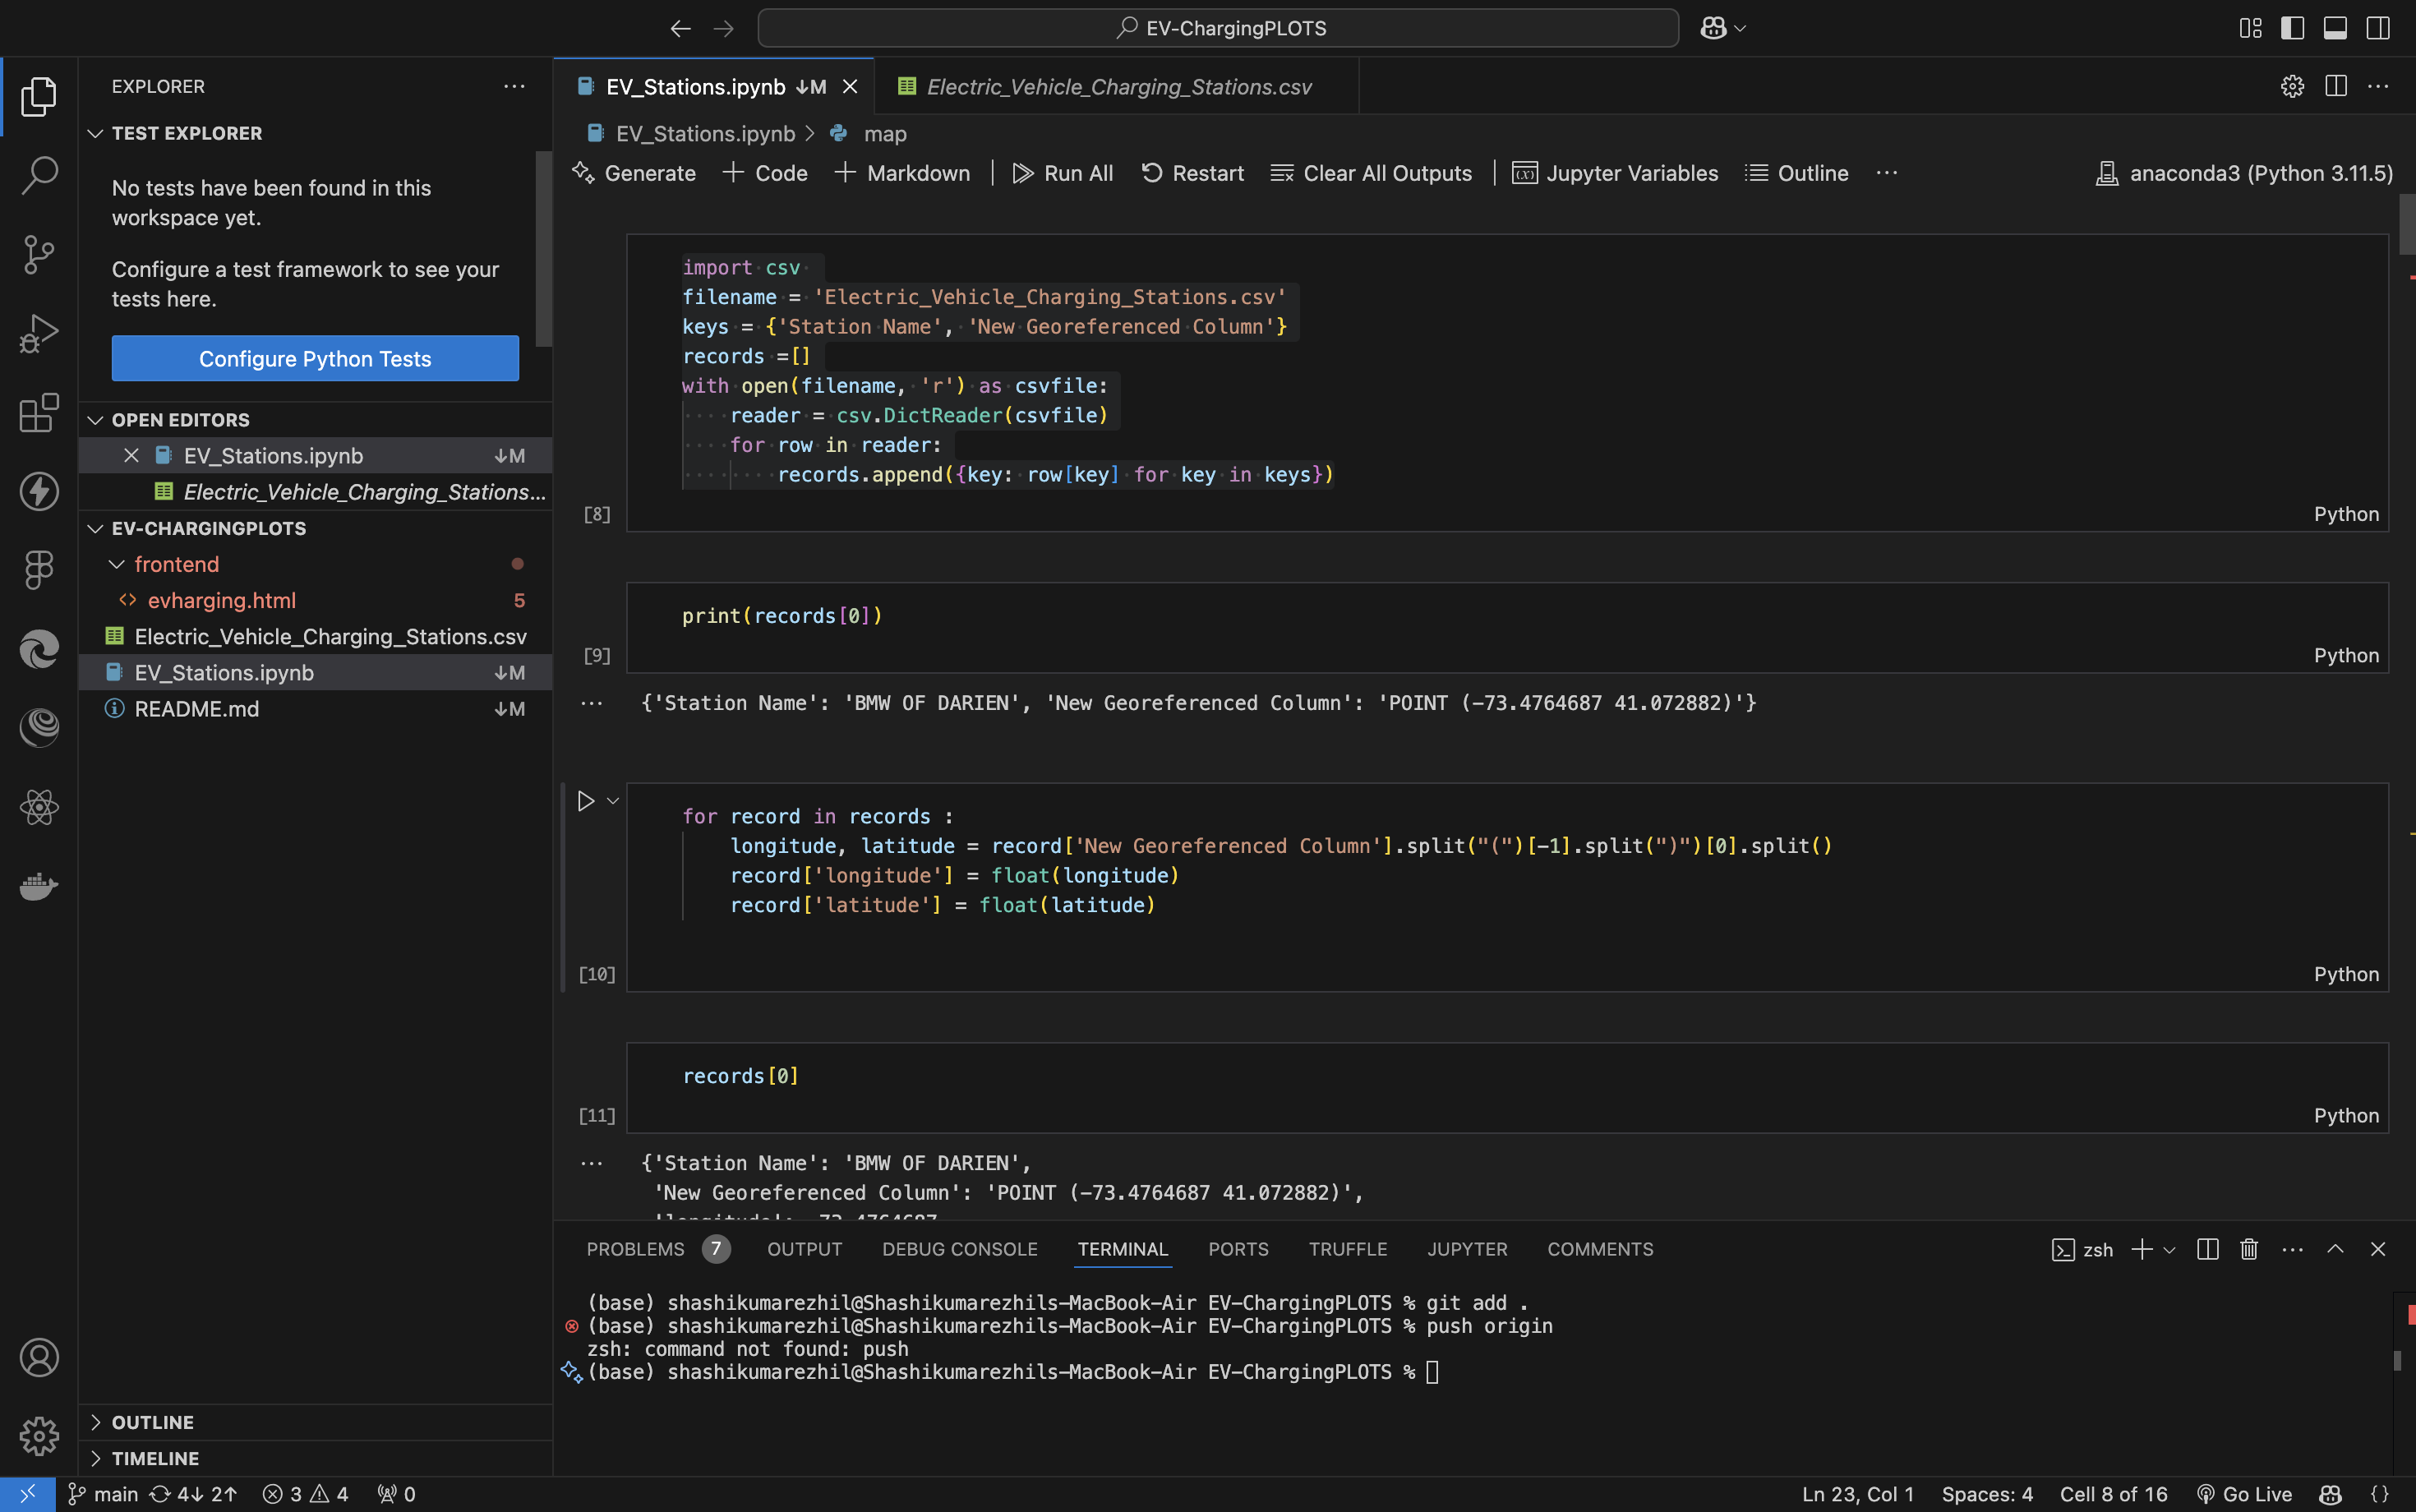Click the command center search field

click(x=1217, y=28)
